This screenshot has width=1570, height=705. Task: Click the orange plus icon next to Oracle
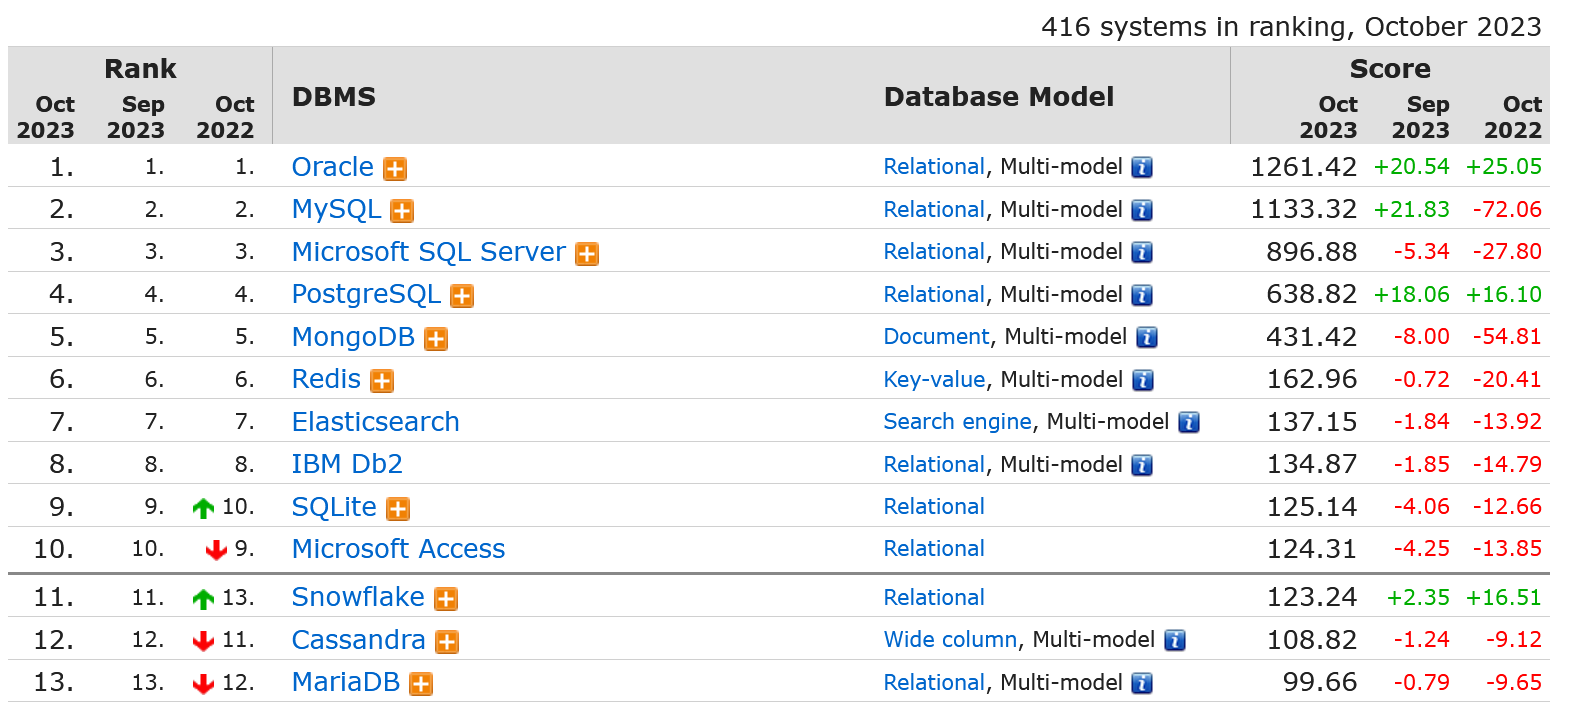[395, 169]
